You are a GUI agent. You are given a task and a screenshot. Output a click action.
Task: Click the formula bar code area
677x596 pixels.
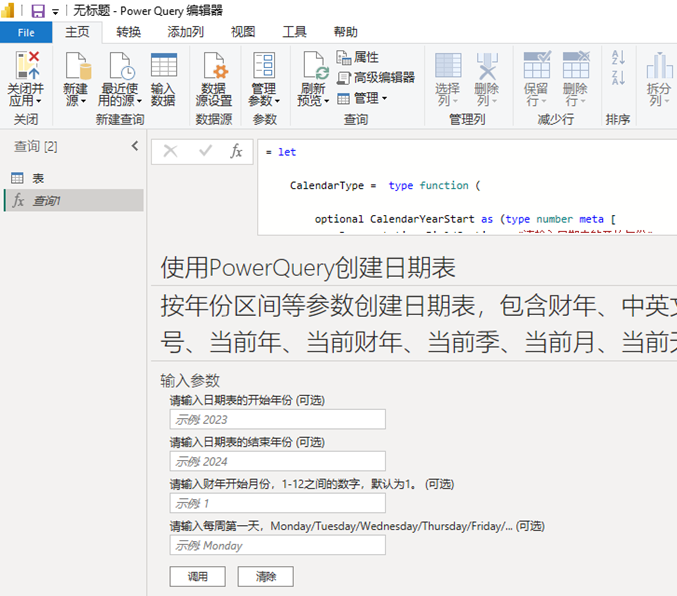click(467, 187)
